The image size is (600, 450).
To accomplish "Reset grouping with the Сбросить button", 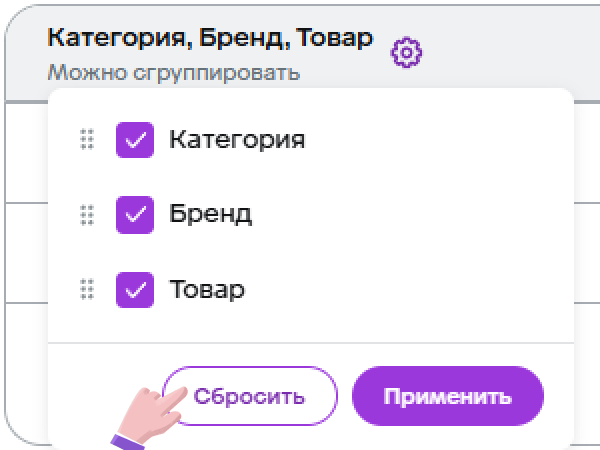I will tap(250, 396).
